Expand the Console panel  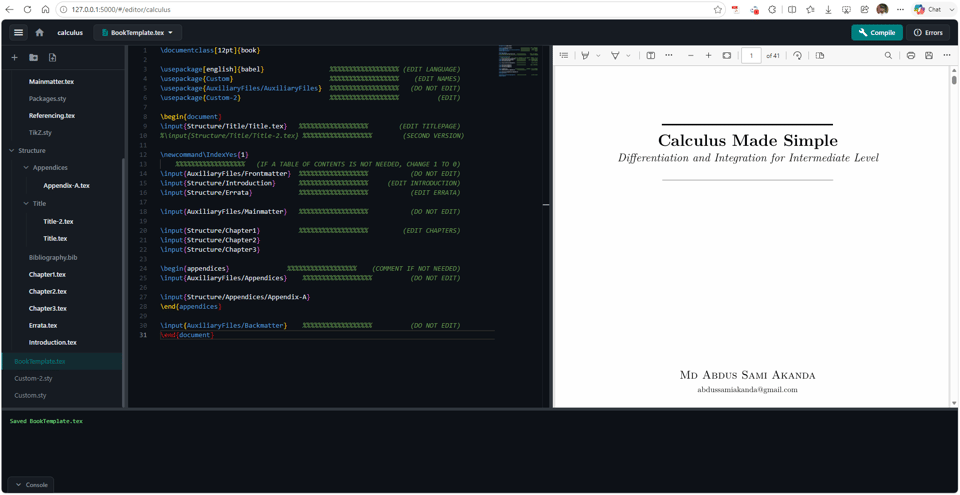31,485
